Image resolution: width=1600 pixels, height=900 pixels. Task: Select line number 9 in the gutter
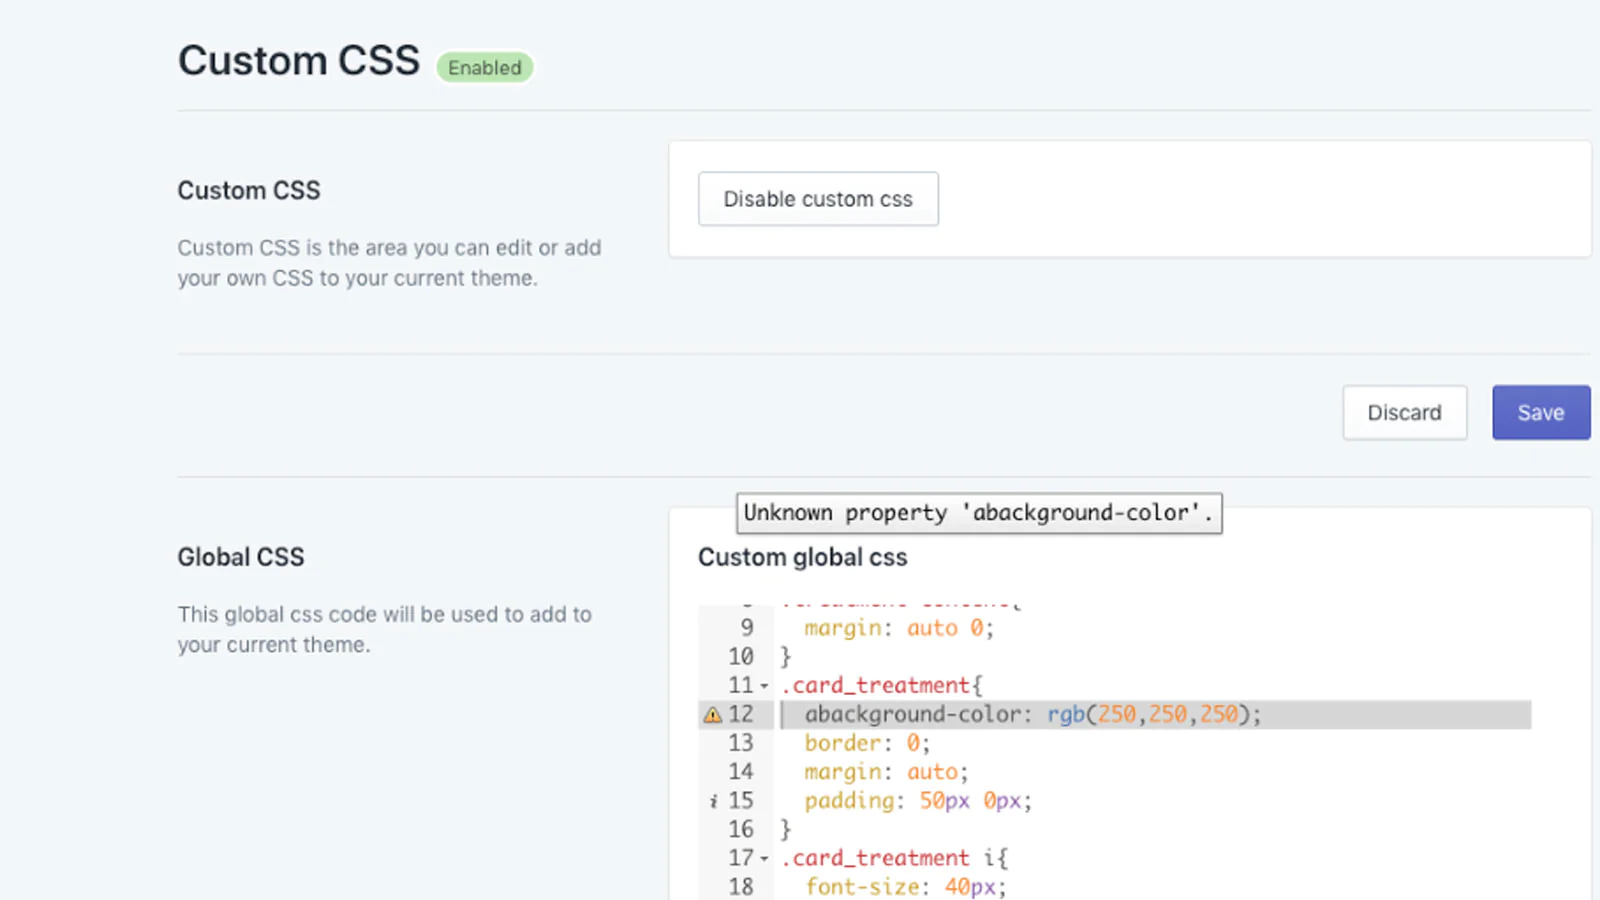[746, 628]
